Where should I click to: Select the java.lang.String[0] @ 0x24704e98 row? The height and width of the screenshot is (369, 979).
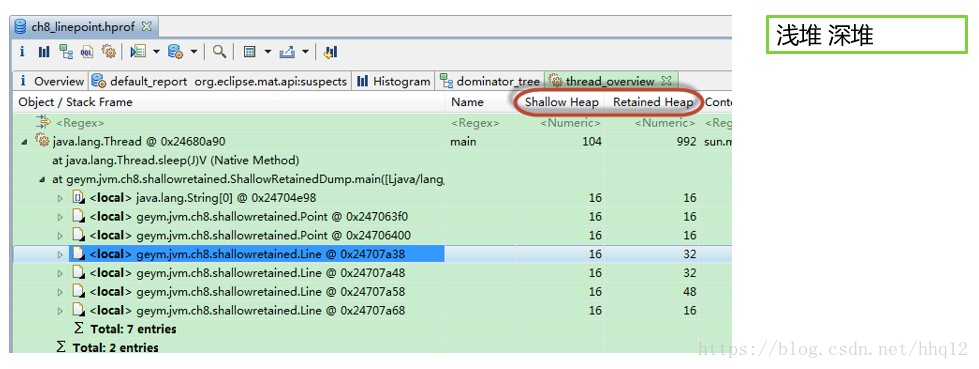click(x=202, y=198)
